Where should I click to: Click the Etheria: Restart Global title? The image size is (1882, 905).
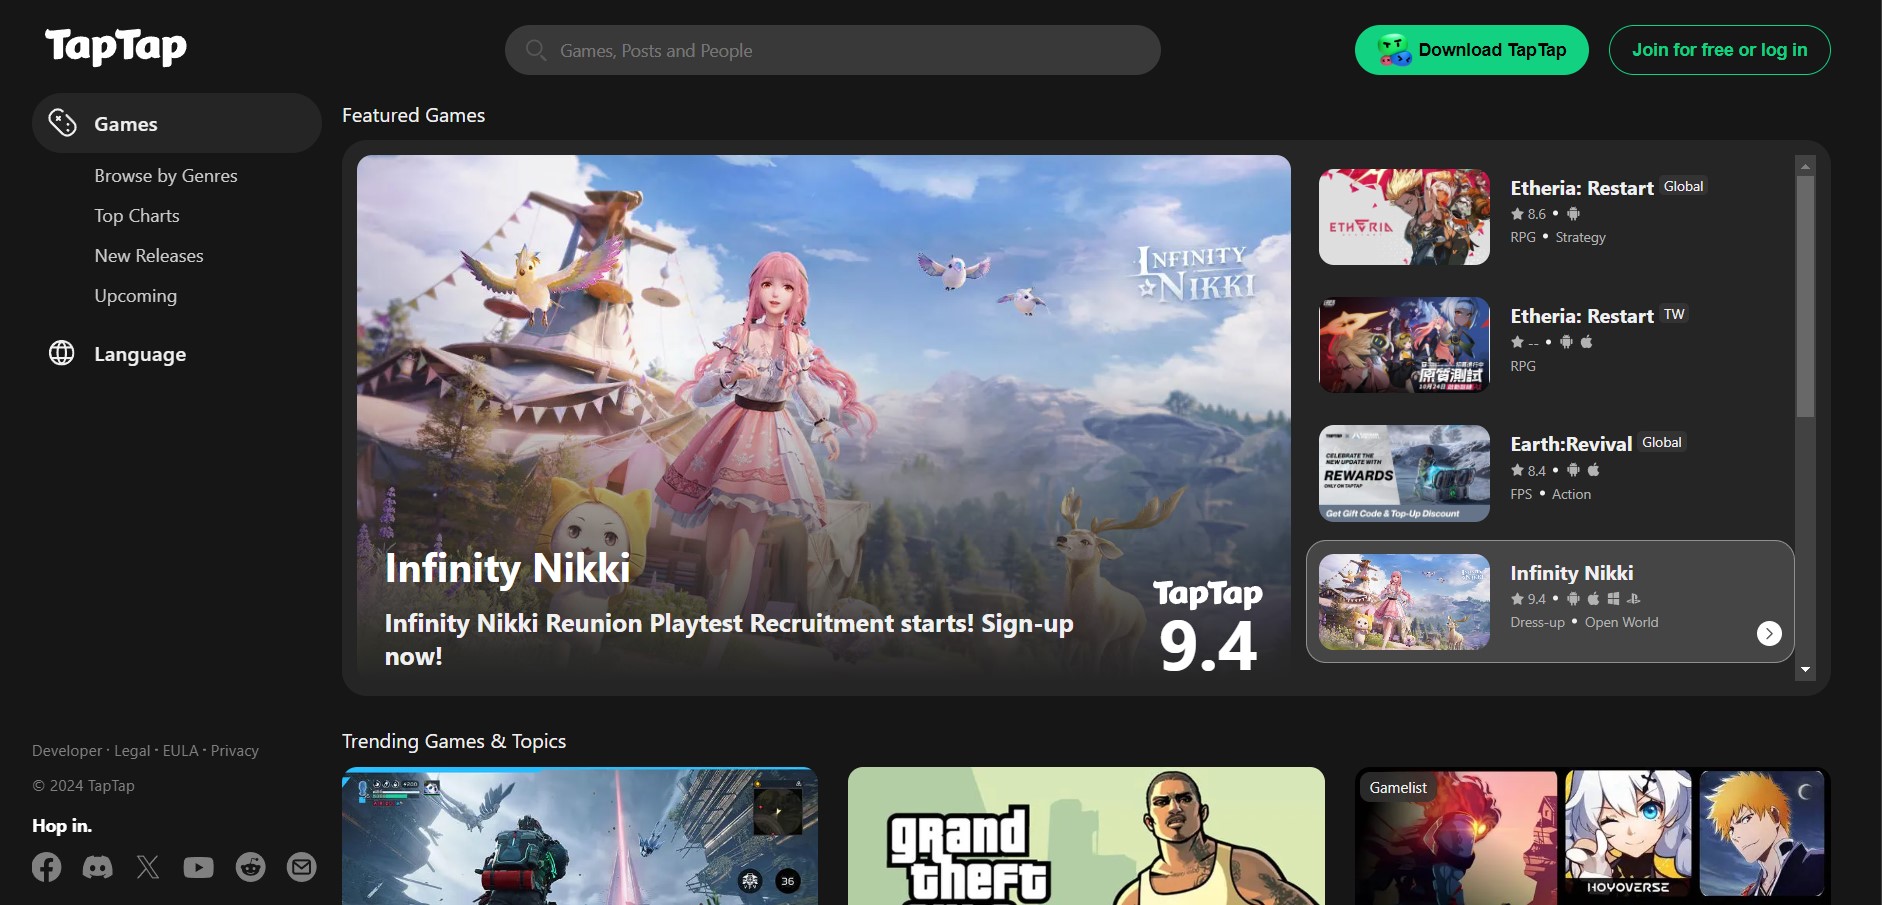(x=1582, y=188)
